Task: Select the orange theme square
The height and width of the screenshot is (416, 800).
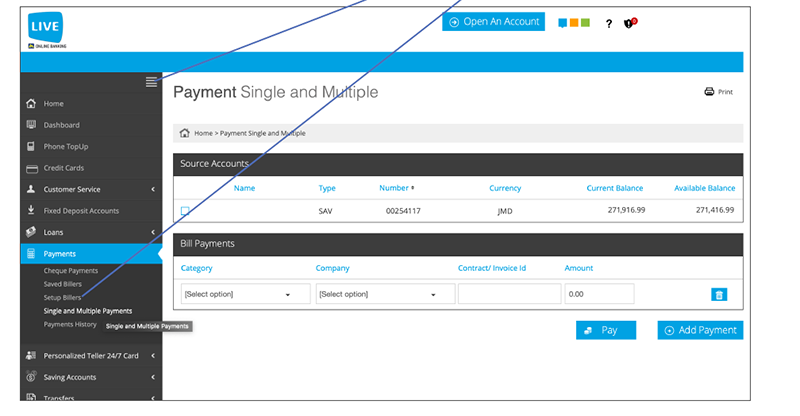Action: (574, 22)
